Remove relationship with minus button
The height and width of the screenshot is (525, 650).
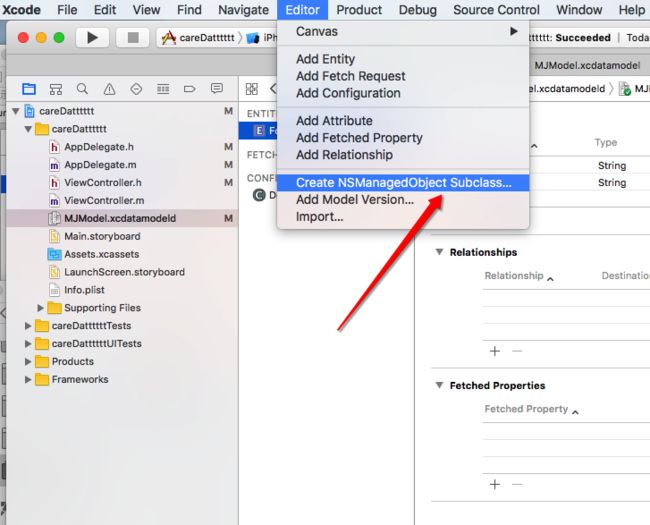point(517,351)
